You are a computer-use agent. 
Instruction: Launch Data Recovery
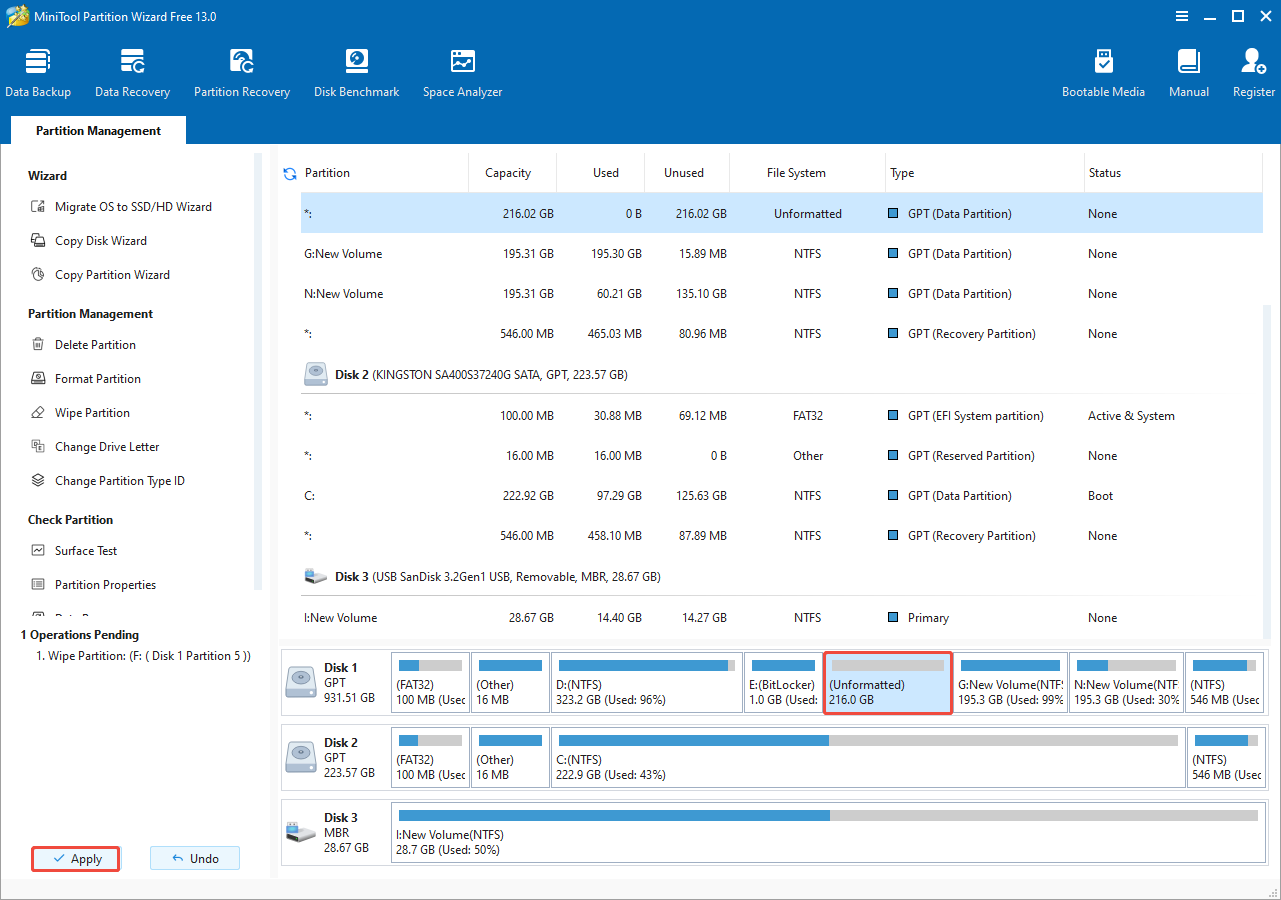[132, 70]
